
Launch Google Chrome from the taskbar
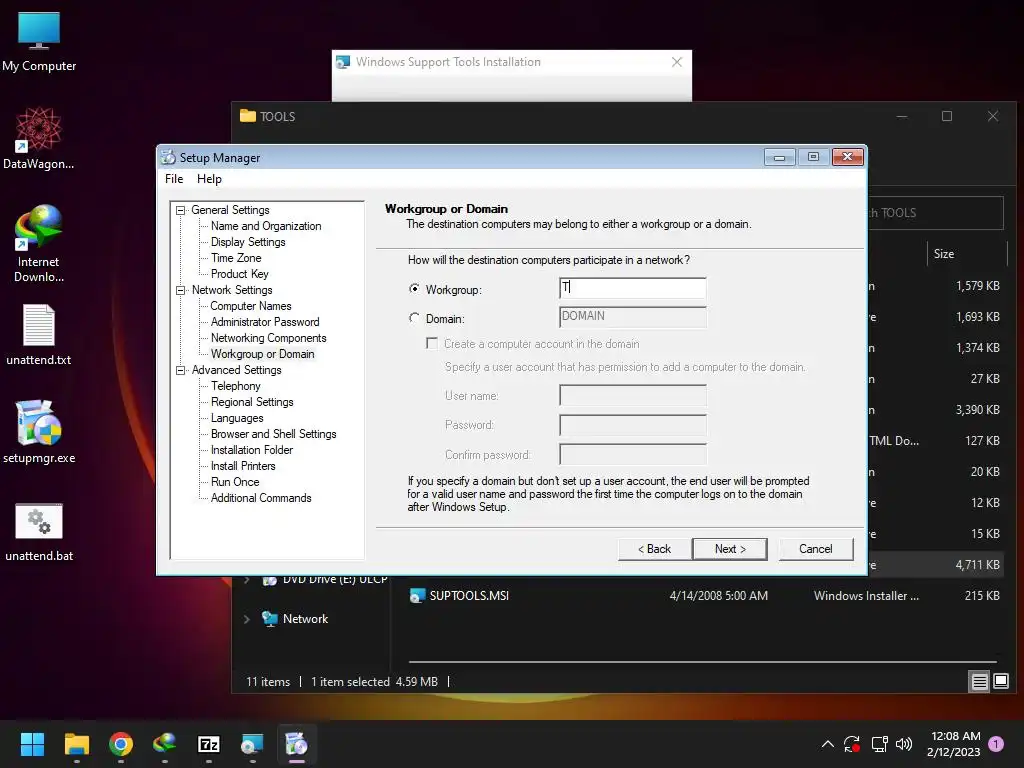pos(121,744)
